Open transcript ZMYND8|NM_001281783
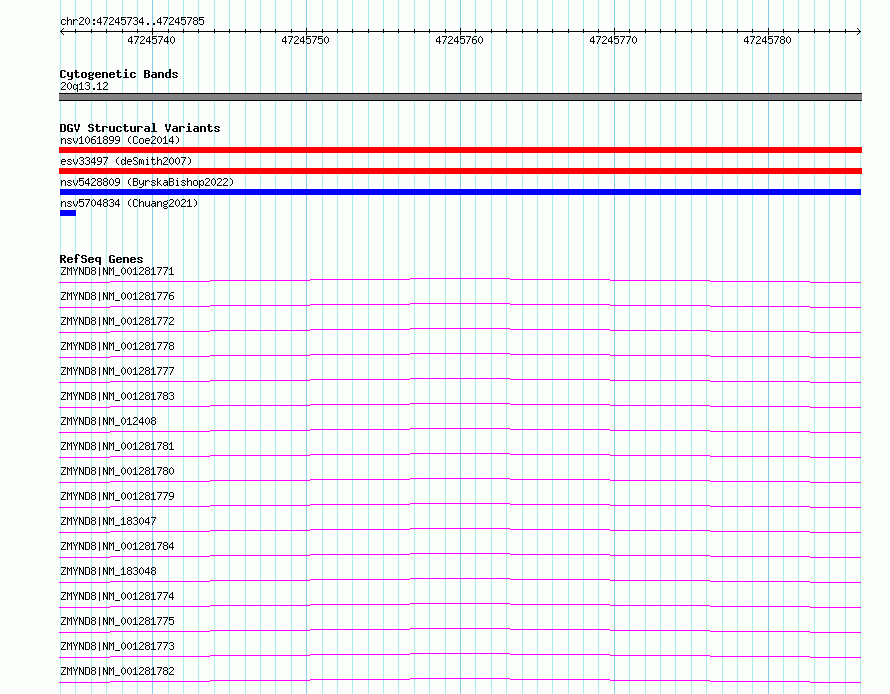The width and height of the screenshot is (890, 694). 117,396
